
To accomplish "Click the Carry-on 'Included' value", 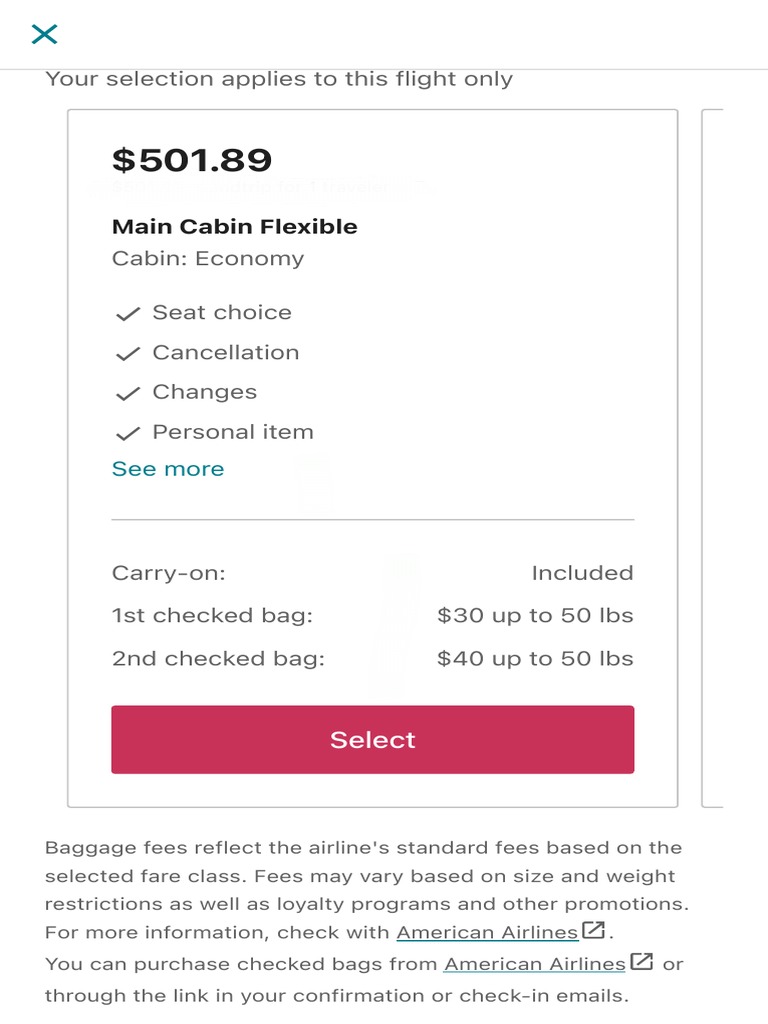I will pos(582,573).
